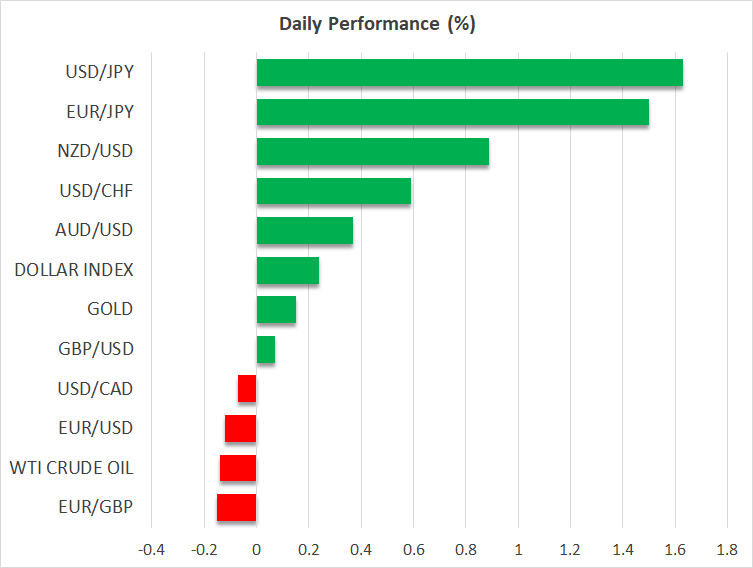753x568 pixels.
Task: Select the red EUR/GBP bar
Action: coord(236,507)
